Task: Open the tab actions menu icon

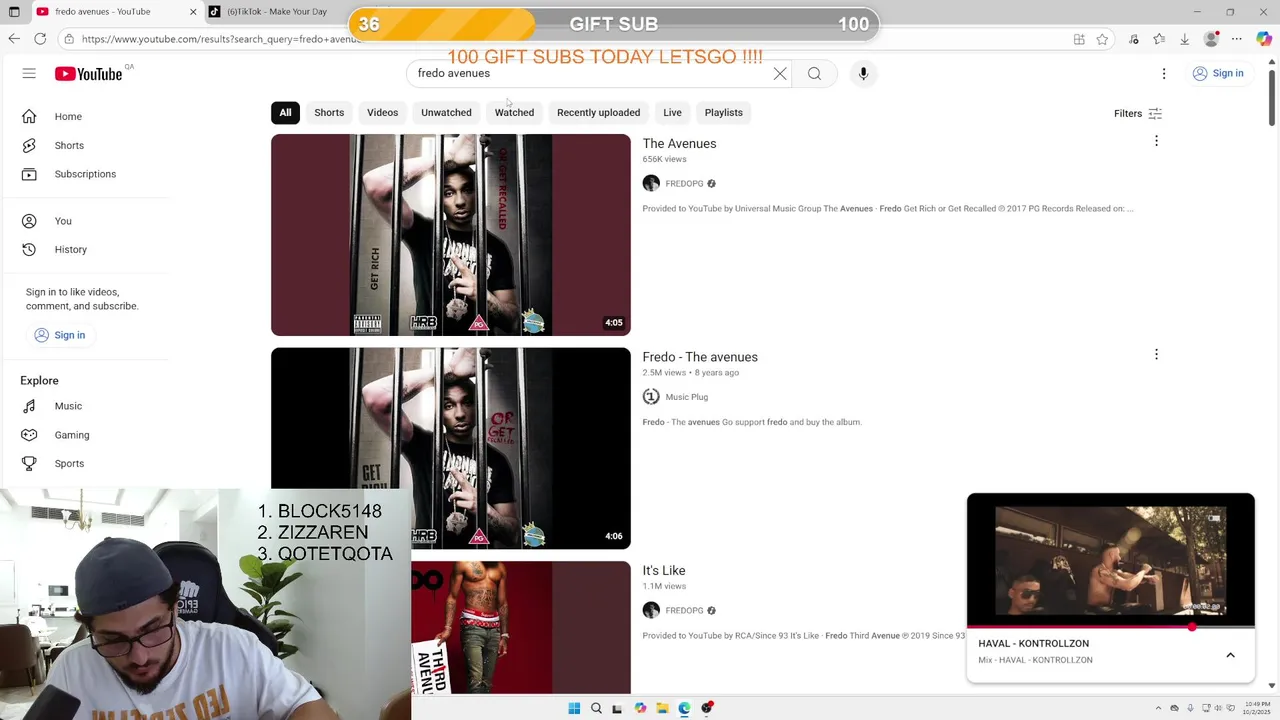Action: point(14,12)
